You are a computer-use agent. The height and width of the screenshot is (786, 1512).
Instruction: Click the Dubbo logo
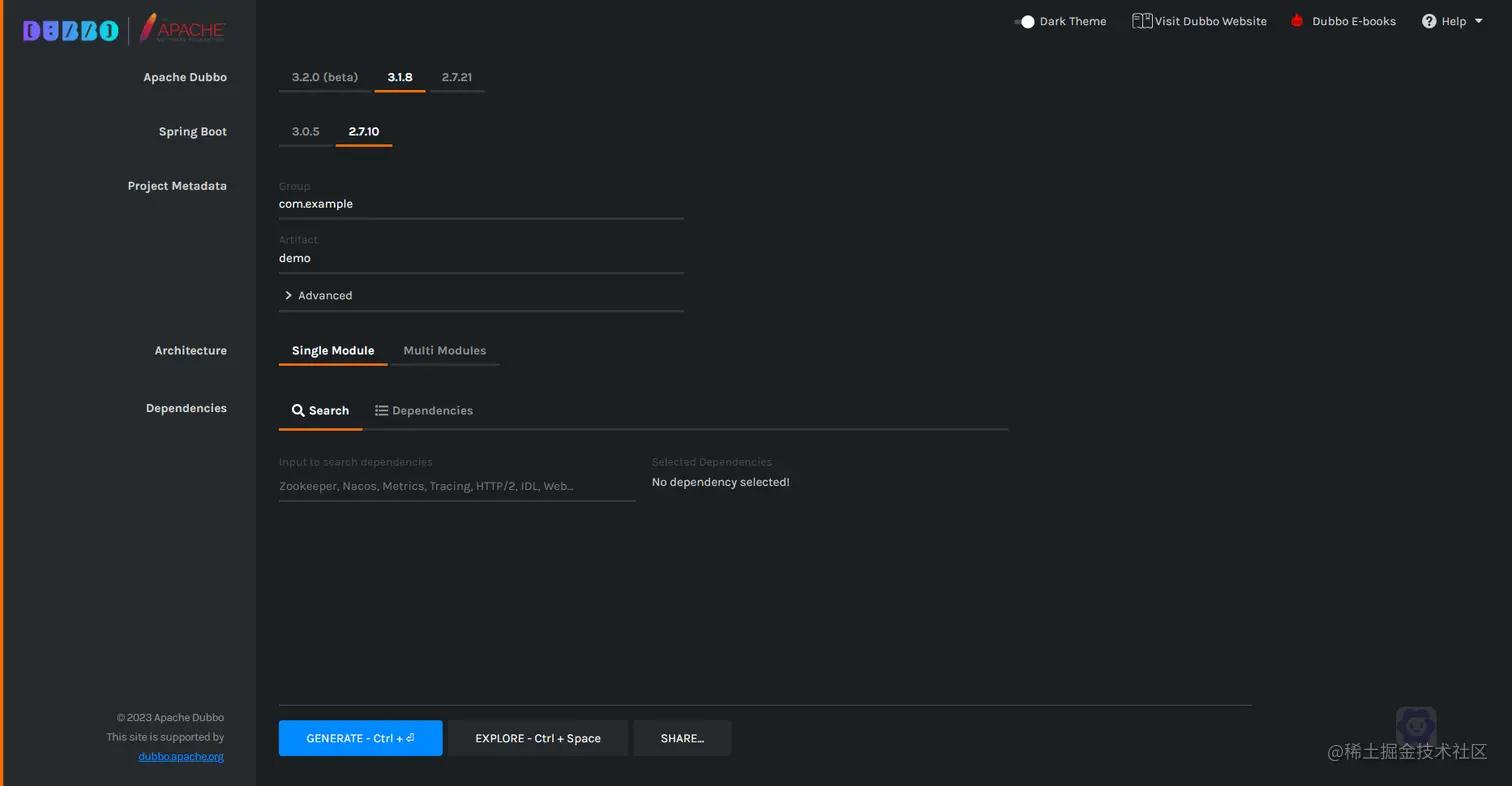[x=70, y=30]
